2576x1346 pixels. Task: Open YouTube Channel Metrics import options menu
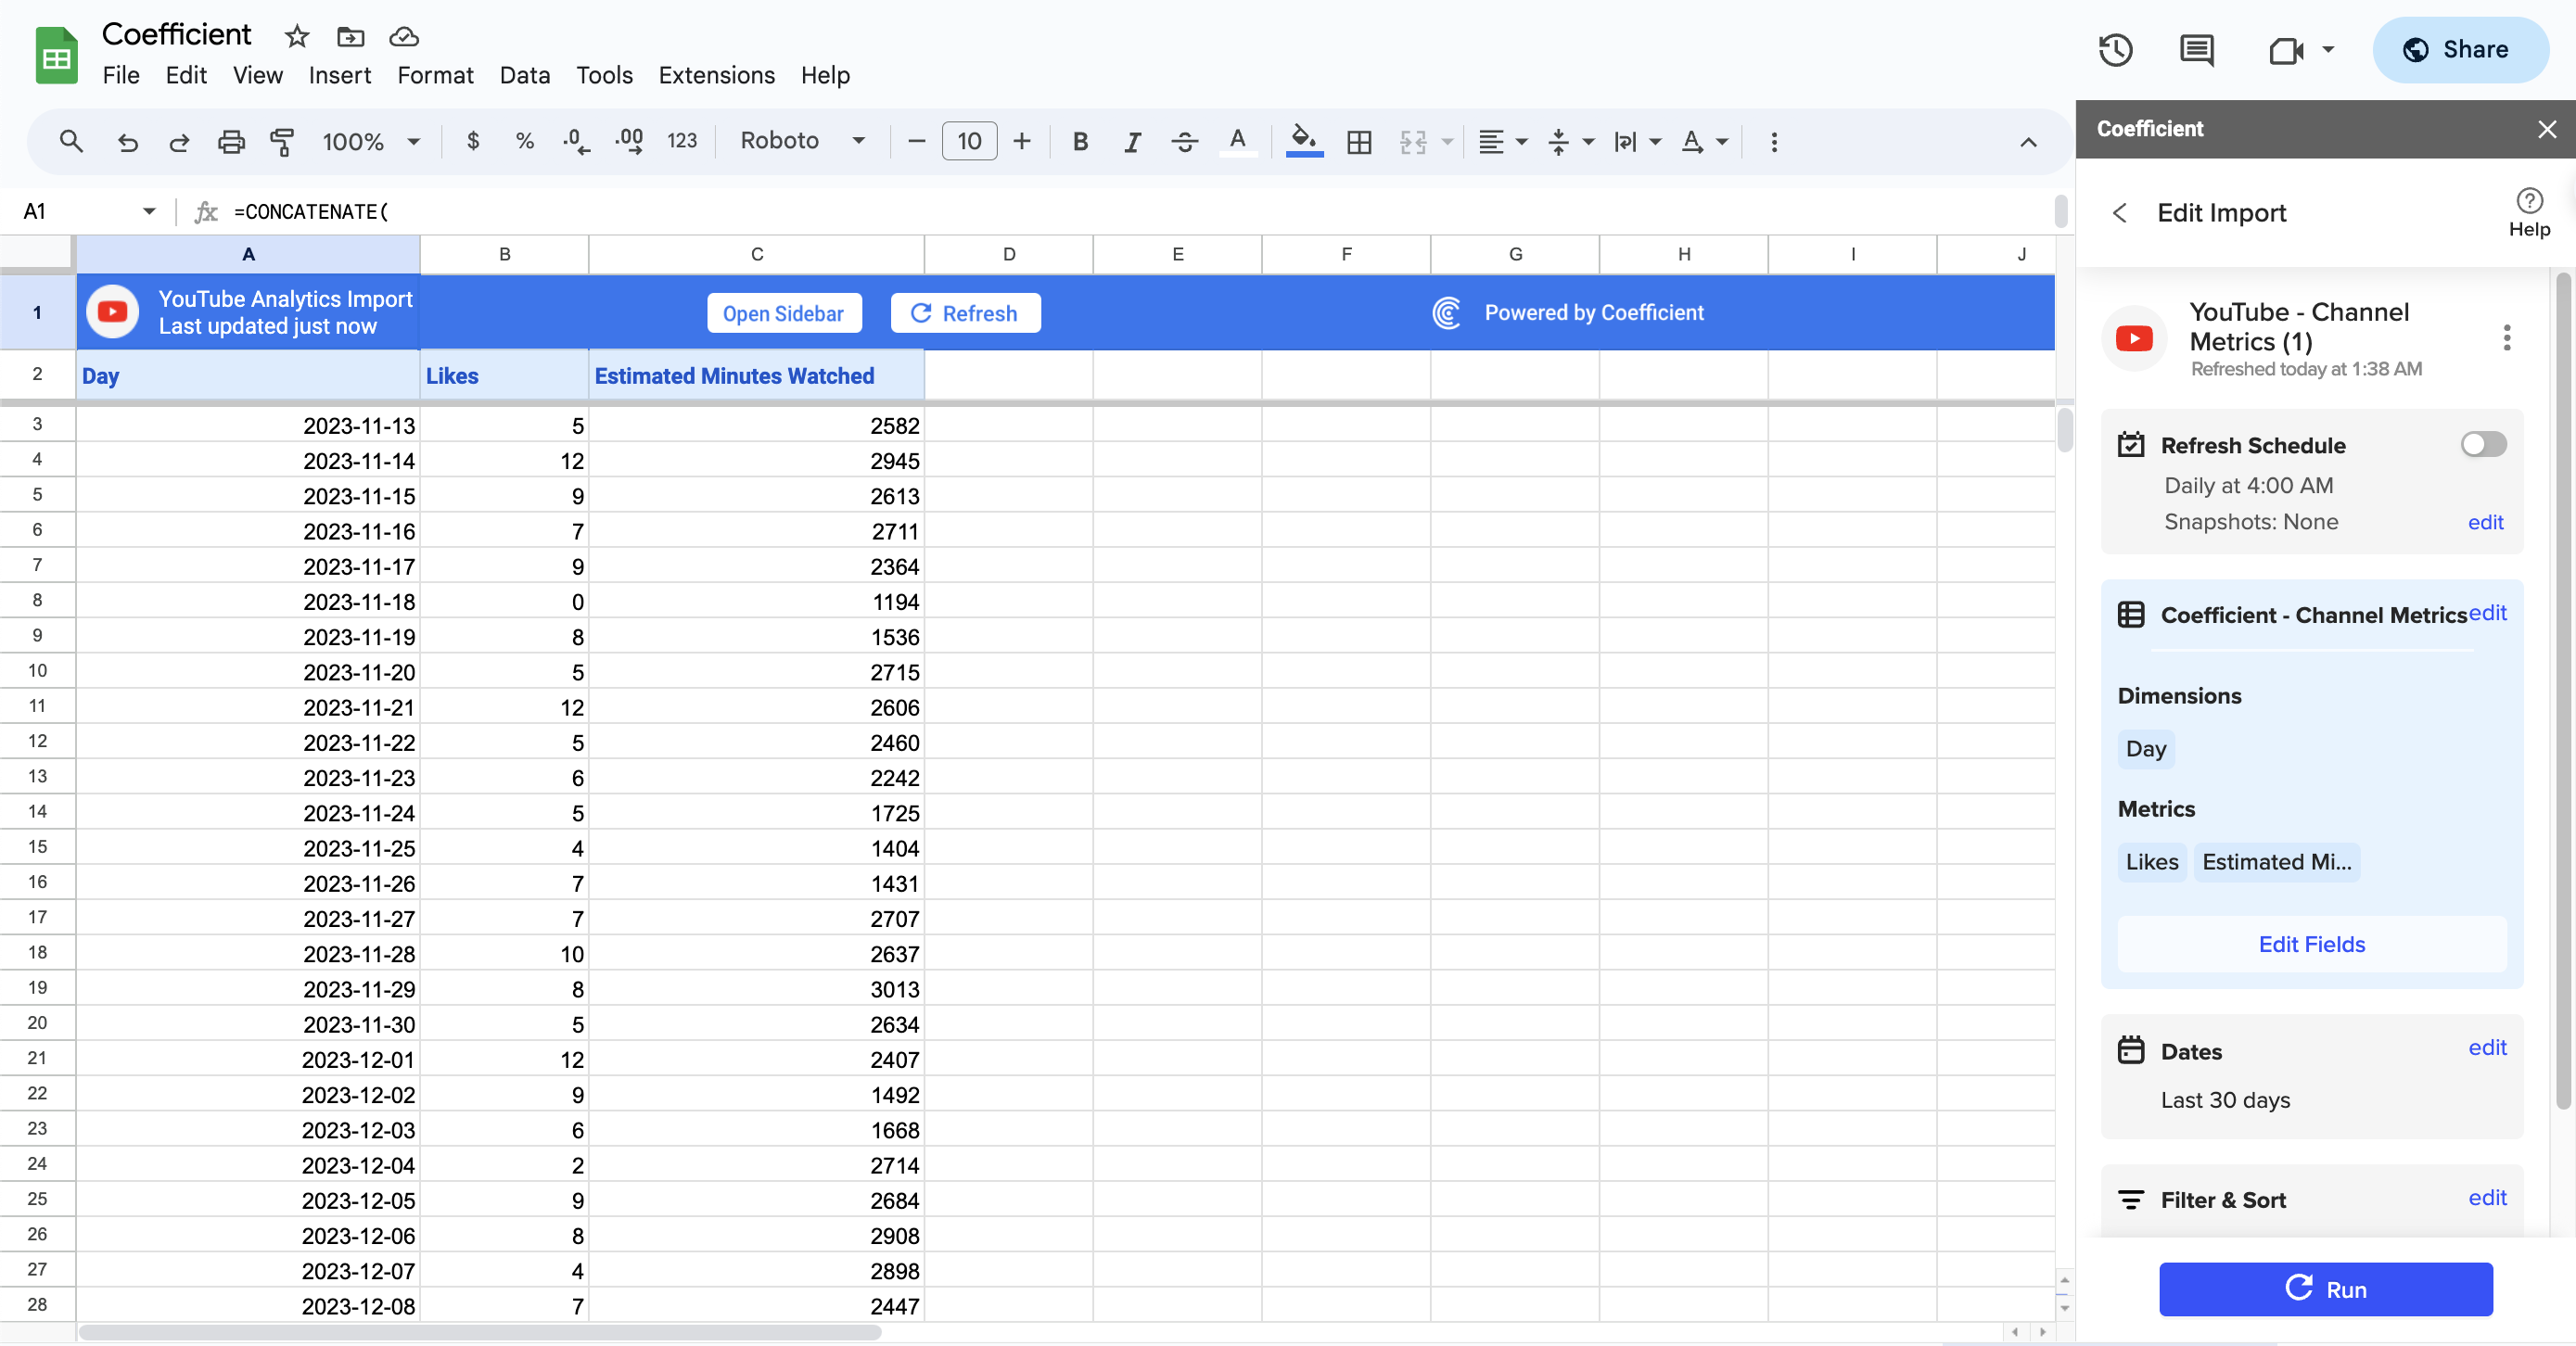2506,338
